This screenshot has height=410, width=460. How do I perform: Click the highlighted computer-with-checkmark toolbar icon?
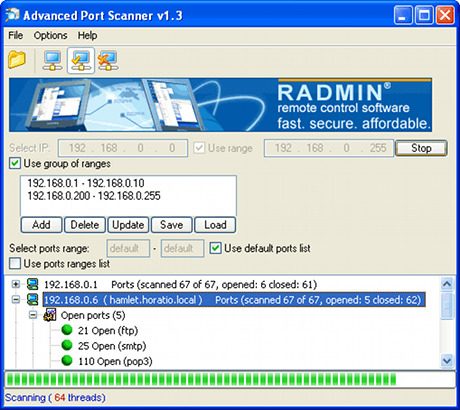coord(81,60)
